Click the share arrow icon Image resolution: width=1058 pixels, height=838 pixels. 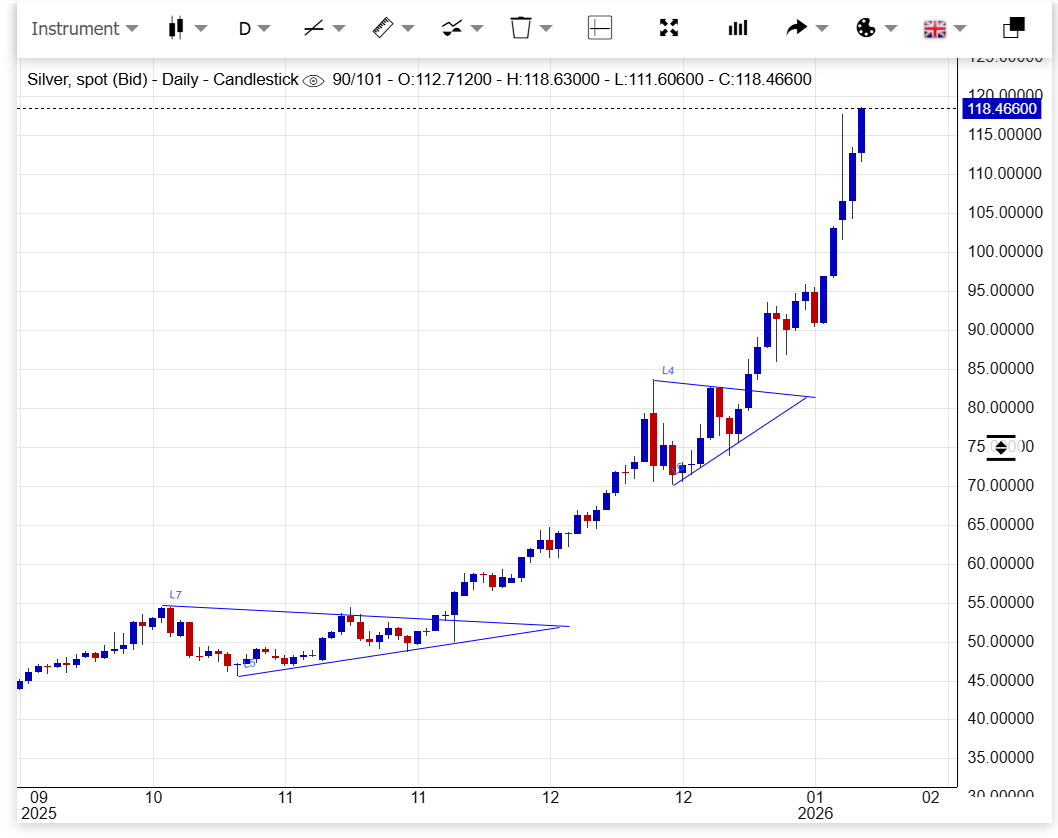[x=796, y=28]
